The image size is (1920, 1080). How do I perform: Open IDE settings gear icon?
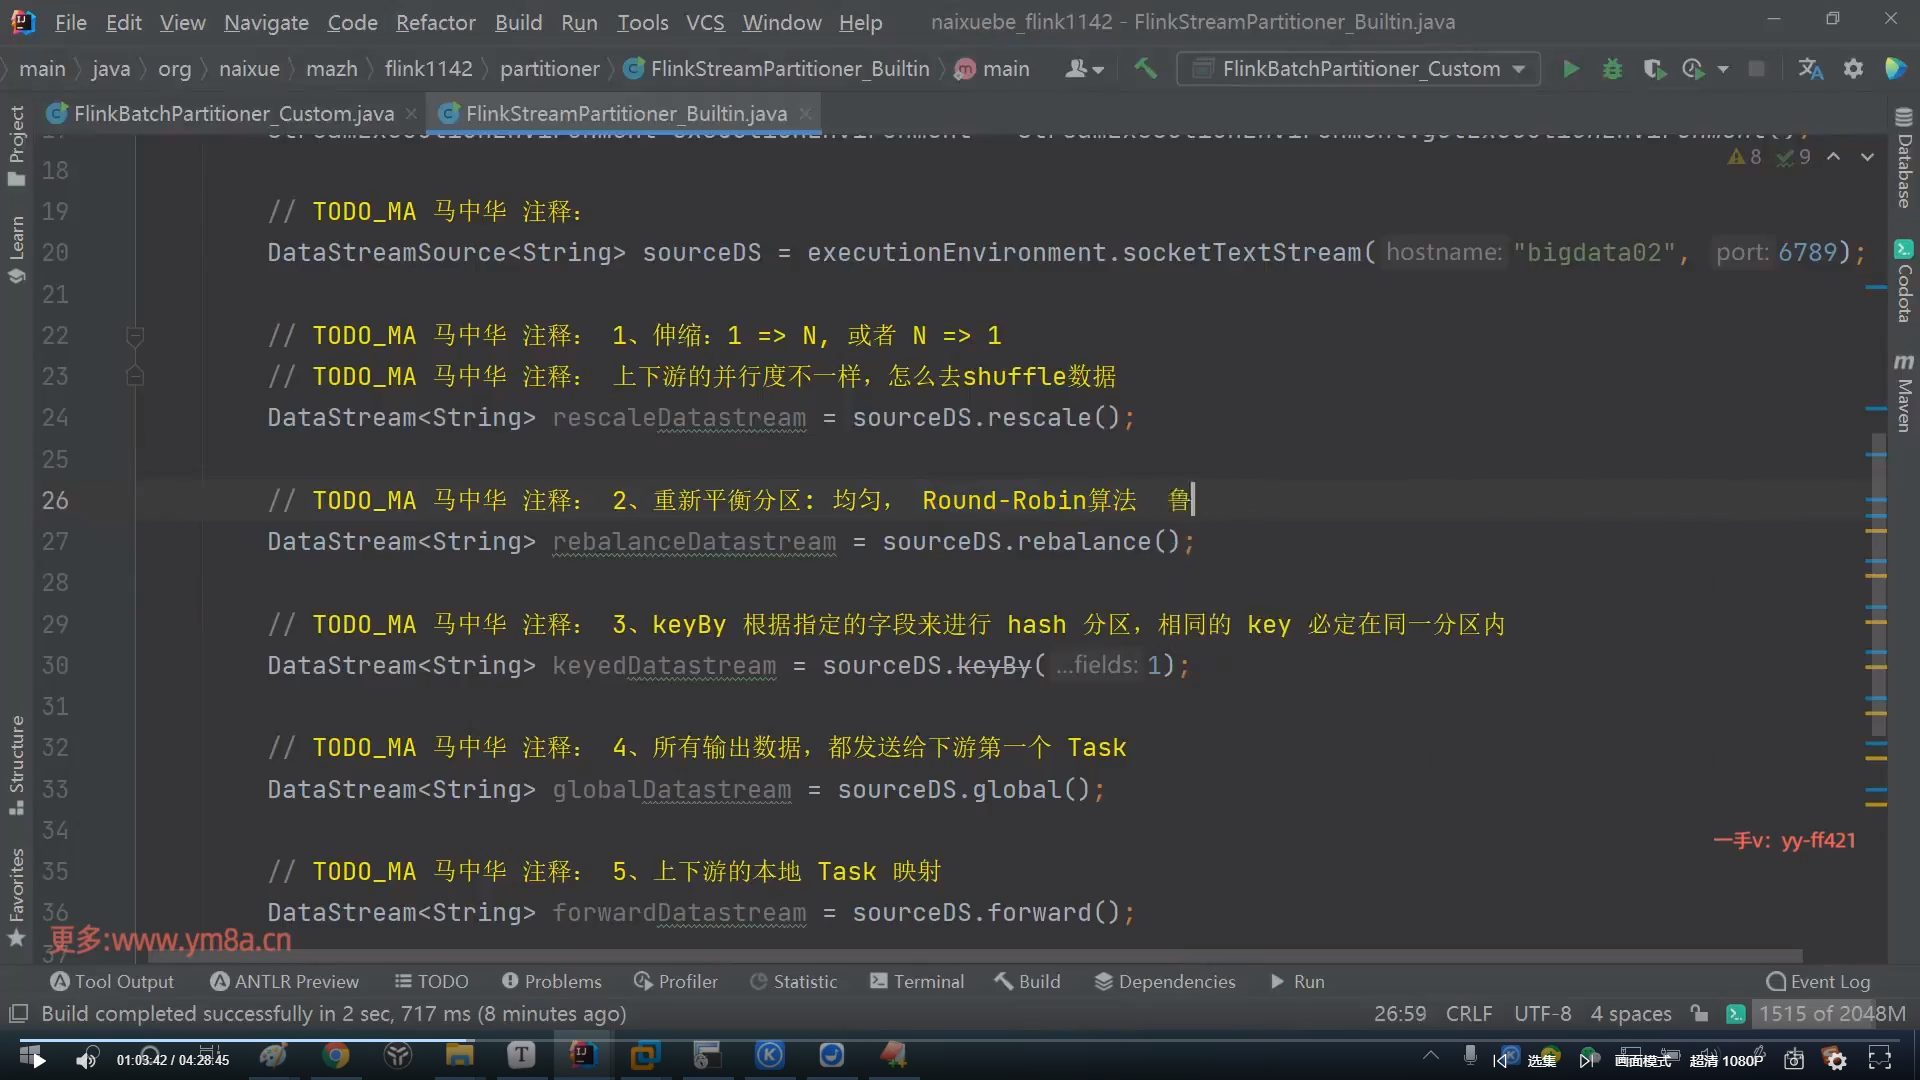pos(1853,69)
